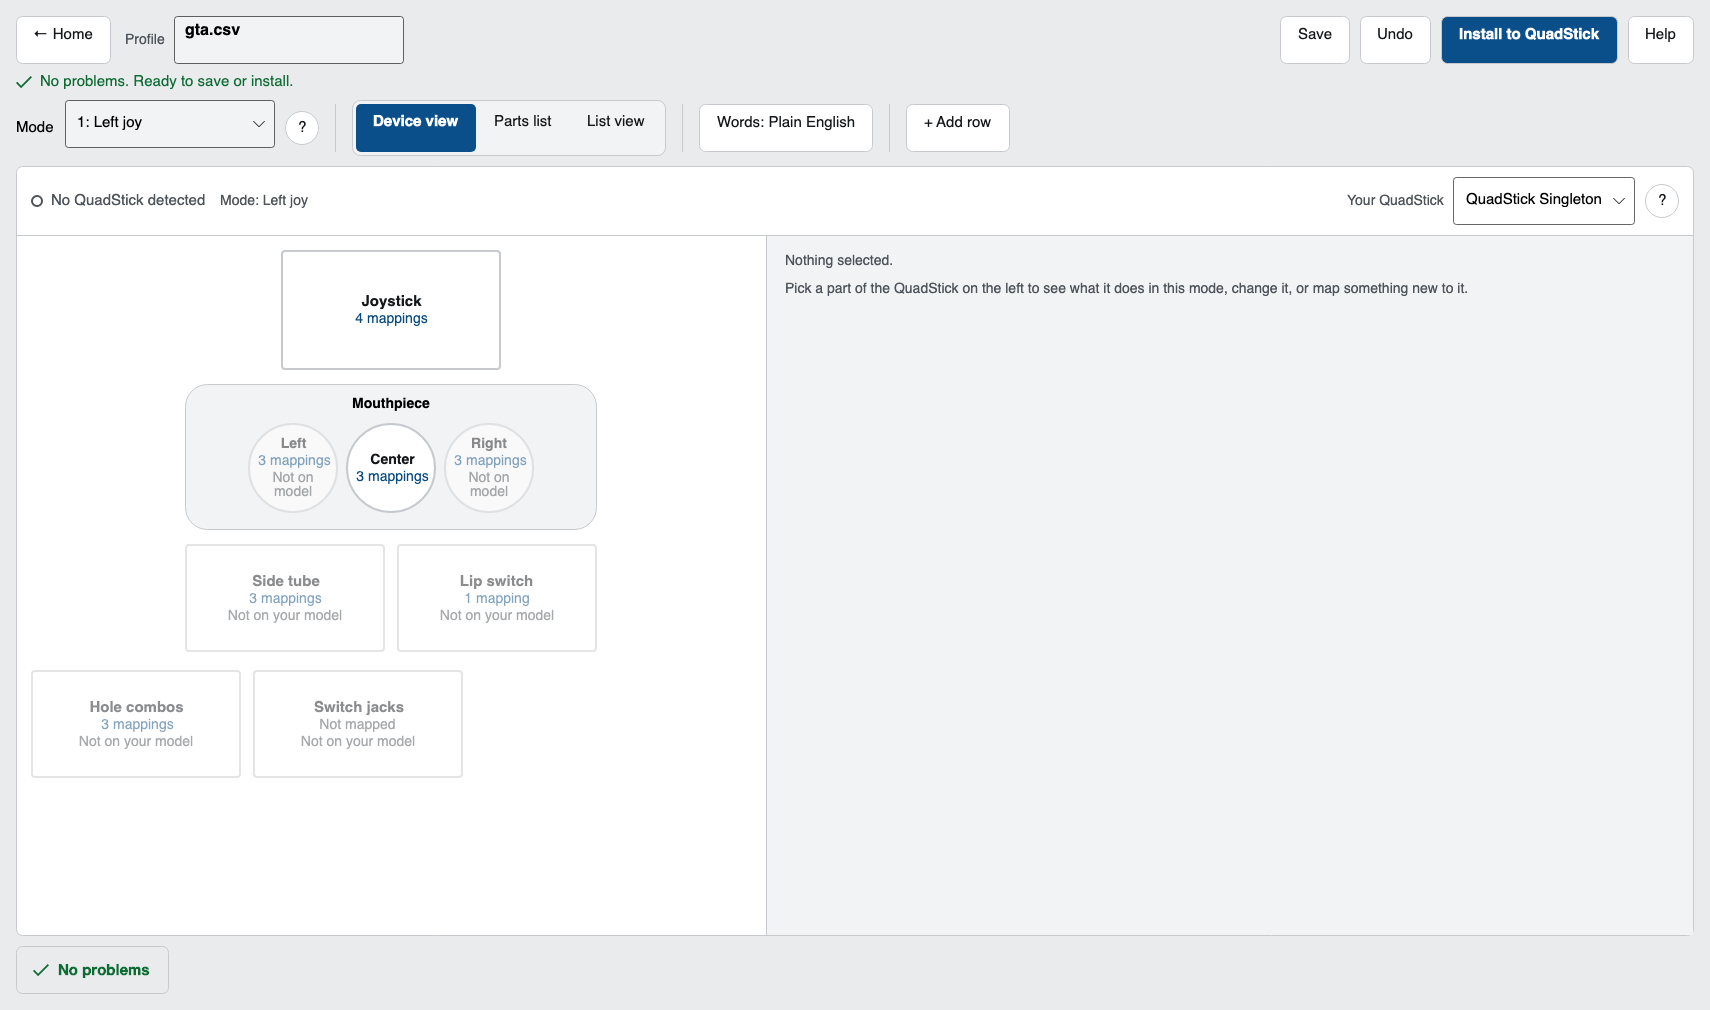Install profile to QuadStick
The width and height of the screenshot is (1710, 1010).
coord(1529,40)
